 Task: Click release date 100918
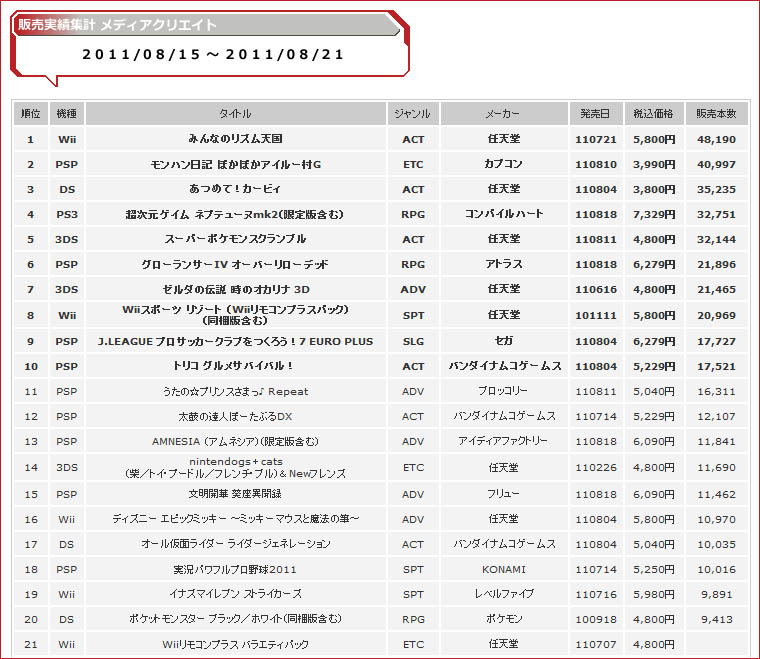pyautogui.click(x=596, y=619)
